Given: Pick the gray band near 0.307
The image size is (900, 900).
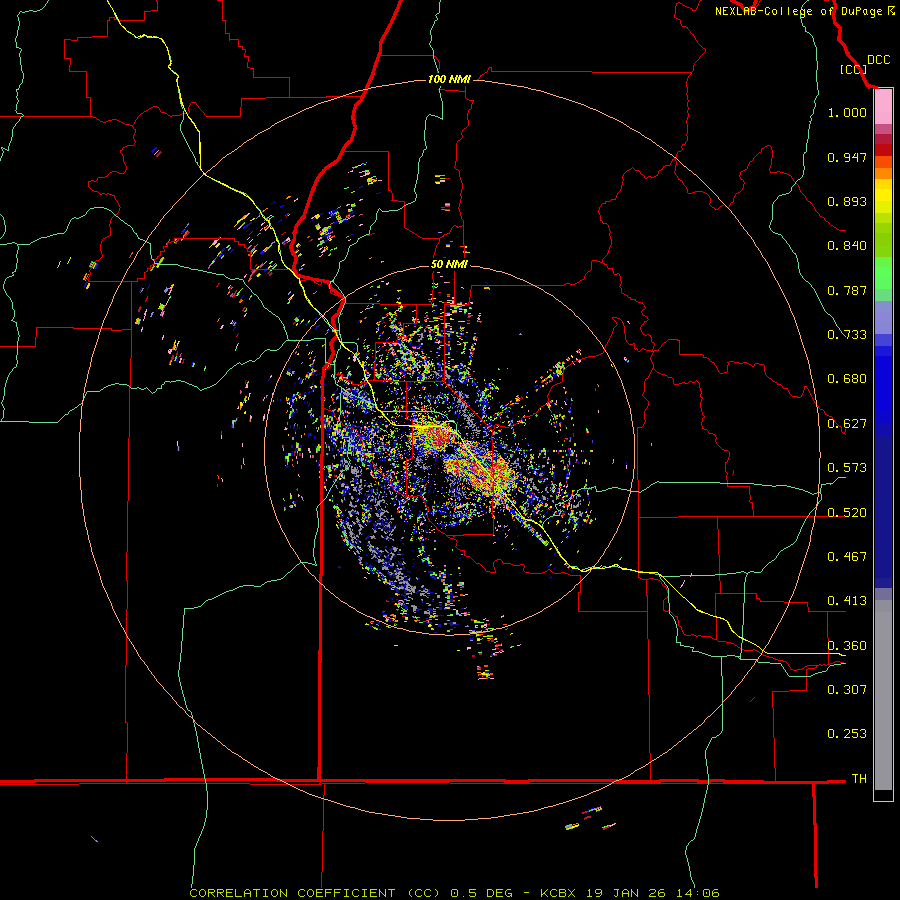Looking at the screenshot, I should coord(883,695).
